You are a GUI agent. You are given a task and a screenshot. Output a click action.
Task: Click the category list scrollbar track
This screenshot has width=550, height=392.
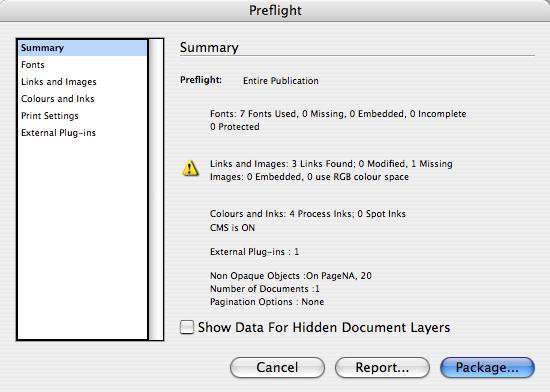pos(156,189)
